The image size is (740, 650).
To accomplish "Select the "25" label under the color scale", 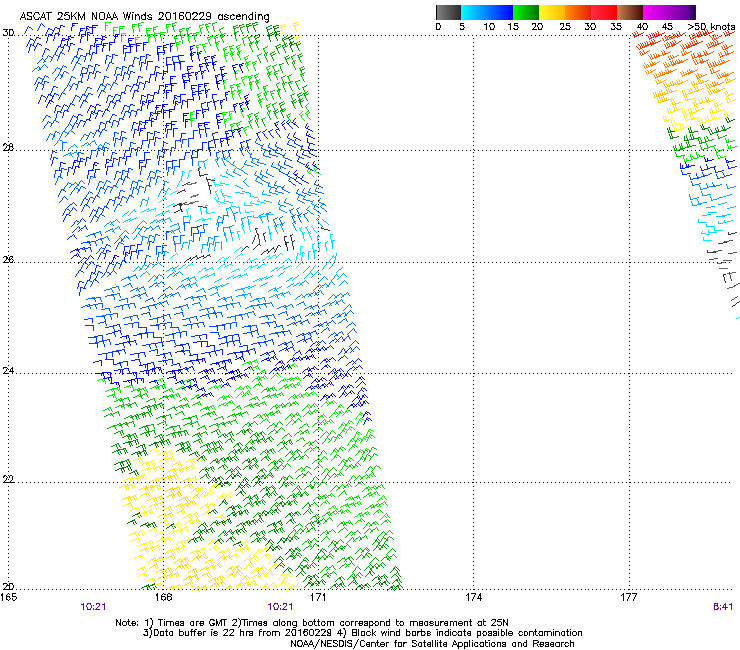I will (565, 26).
